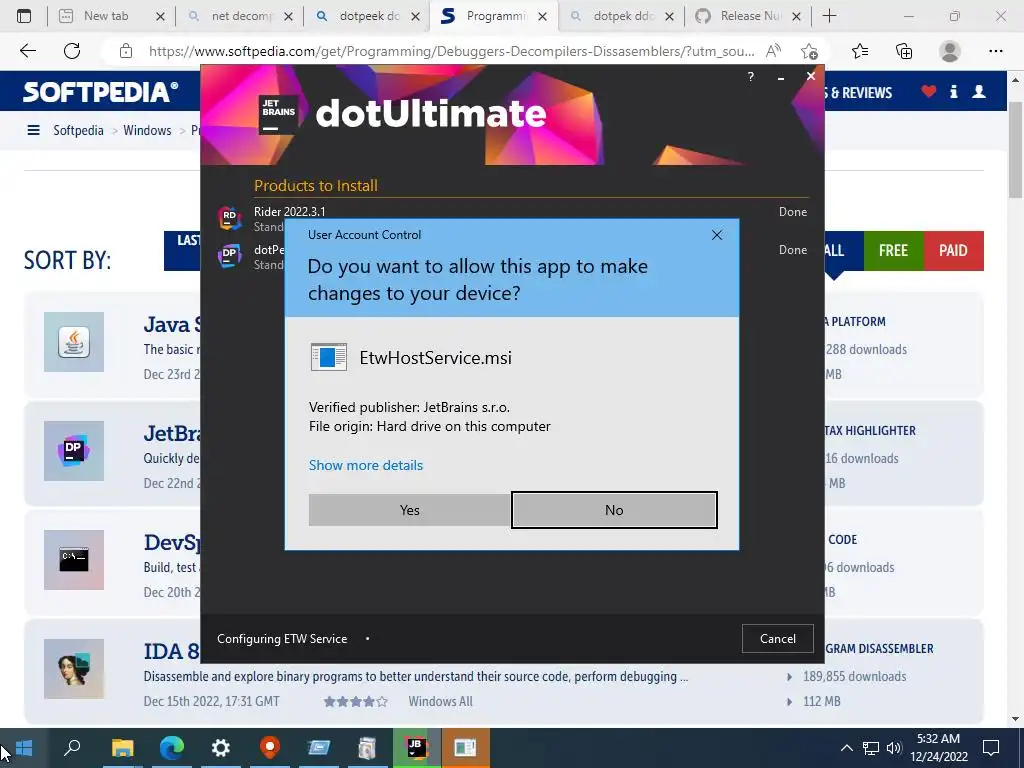Viewport: 1024px width, 768px height.
Task: Open Settings gear from taskbar
Action: [x=221, y=748]
